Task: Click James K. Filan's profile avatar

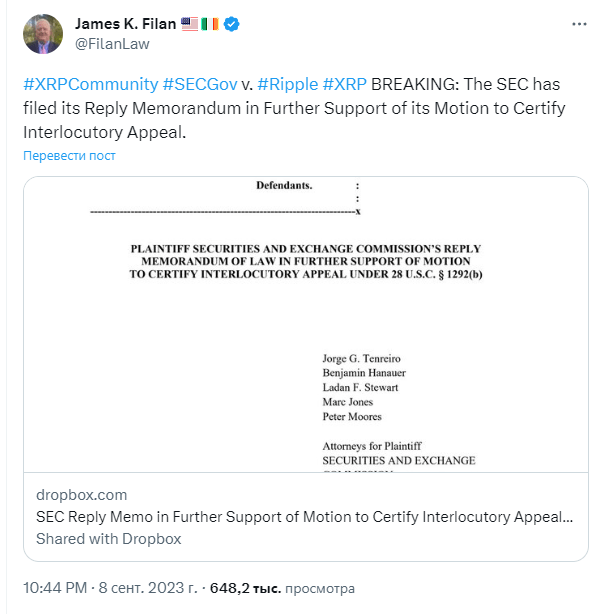Action: click(43, 34)
